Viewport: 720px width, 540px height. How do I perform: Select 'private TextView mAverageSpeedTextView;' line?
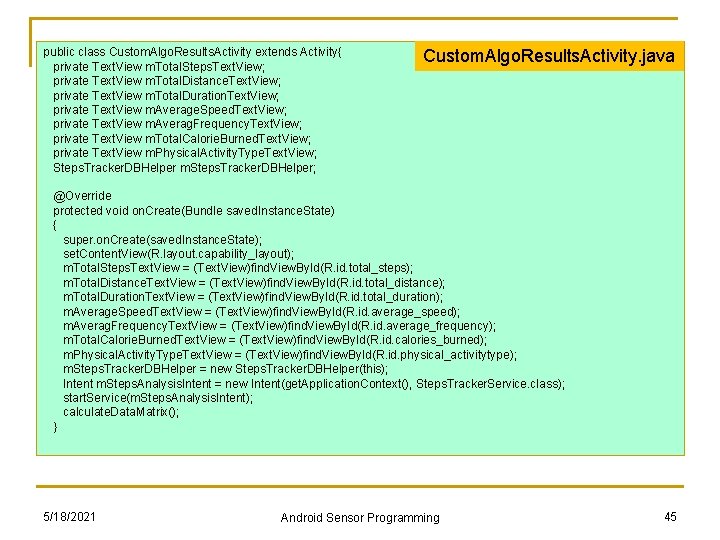170,110
